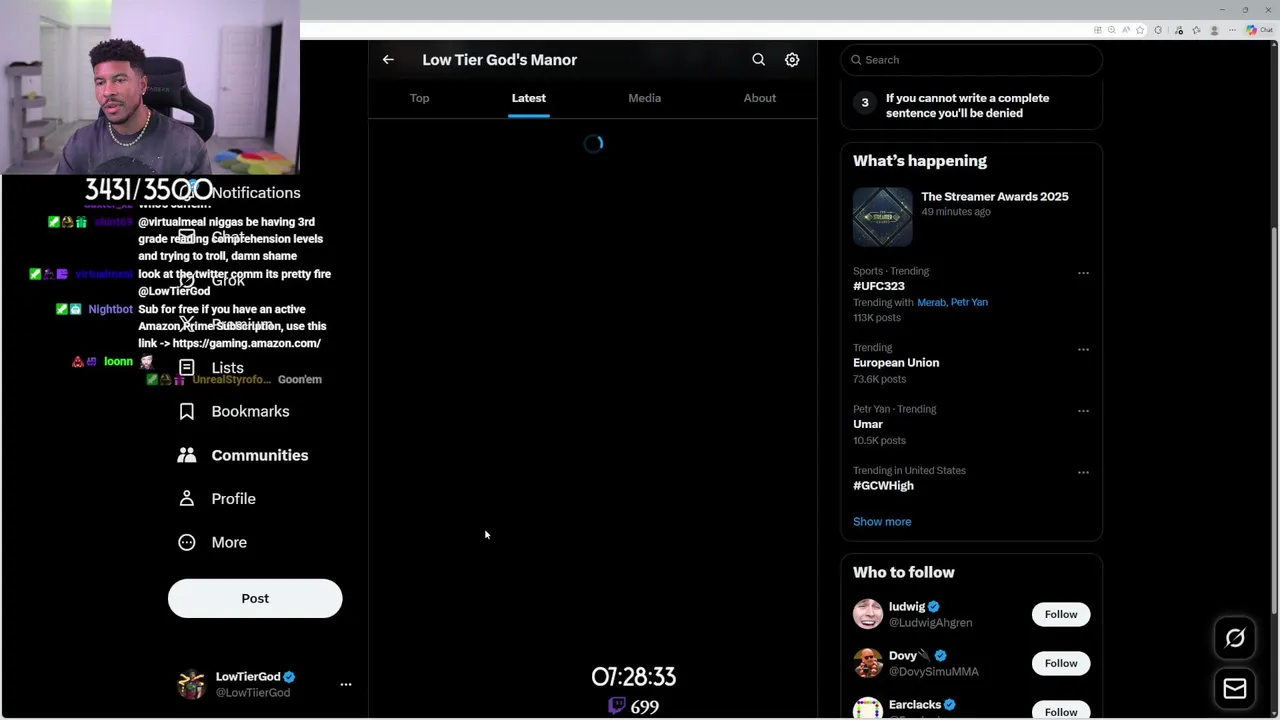Follow Earclacks
This screenshot has height=720, width=1280.
pos(1061,710)
